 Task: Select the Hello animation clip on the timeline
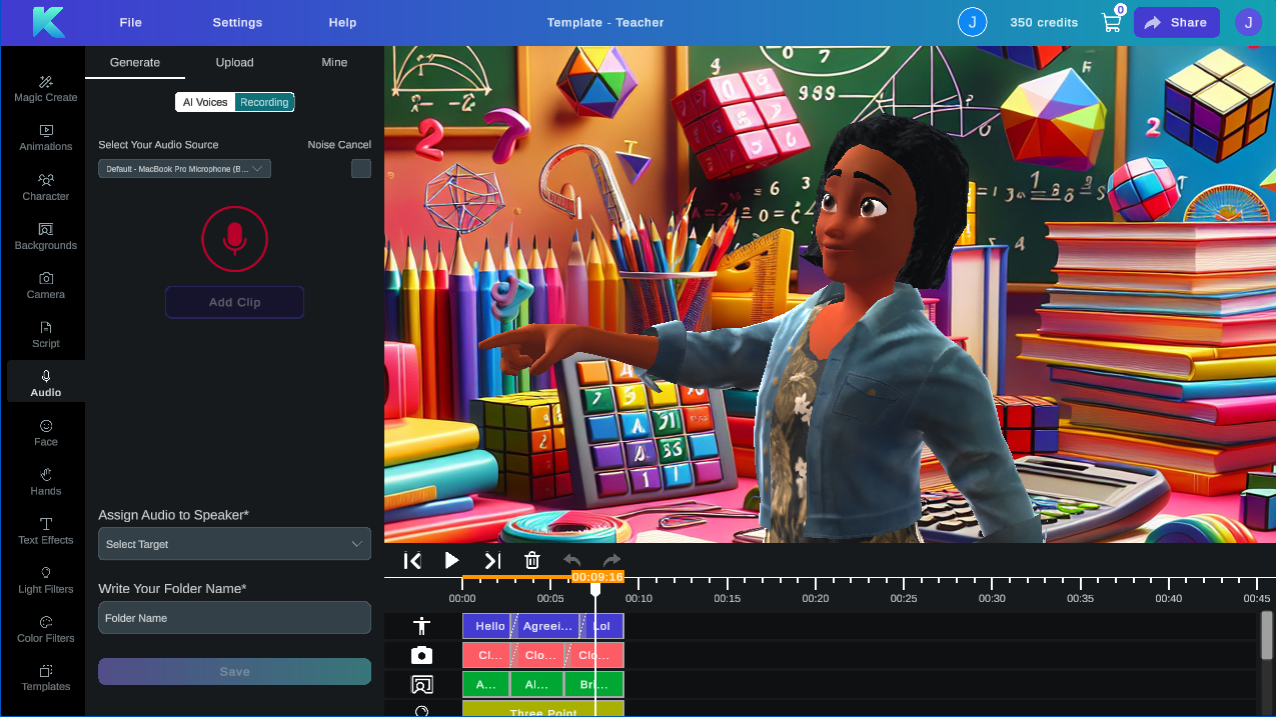(489, 625)
